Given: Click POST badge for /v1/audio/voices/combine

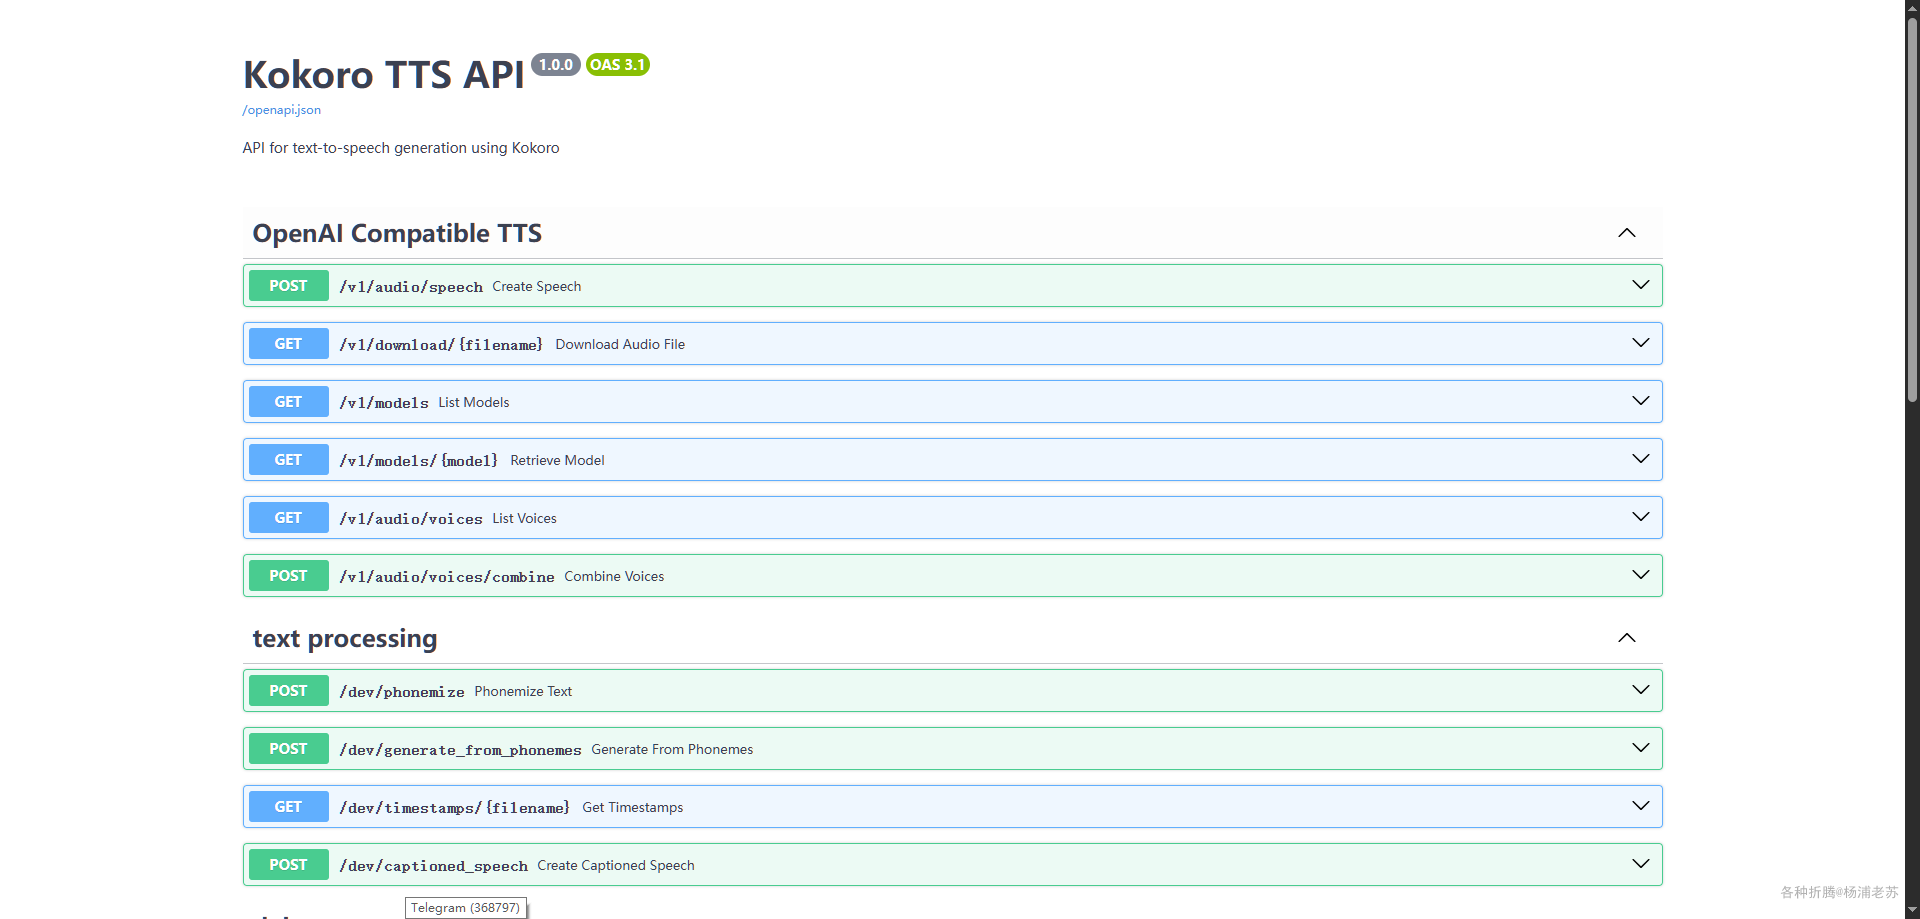Looking at the screenshot, I should 288,576.
